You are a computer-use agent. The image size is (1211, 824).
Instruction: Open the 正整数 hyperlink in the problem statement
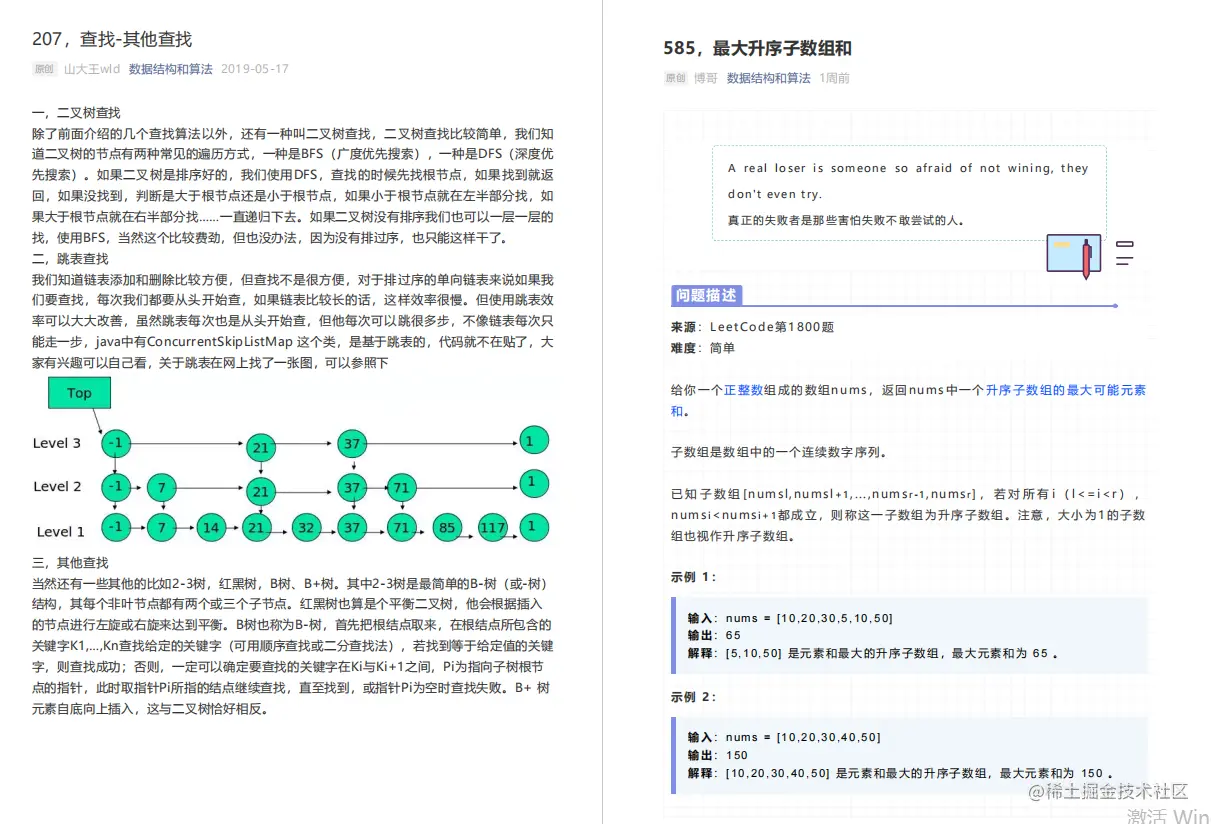tap(743, 390)
